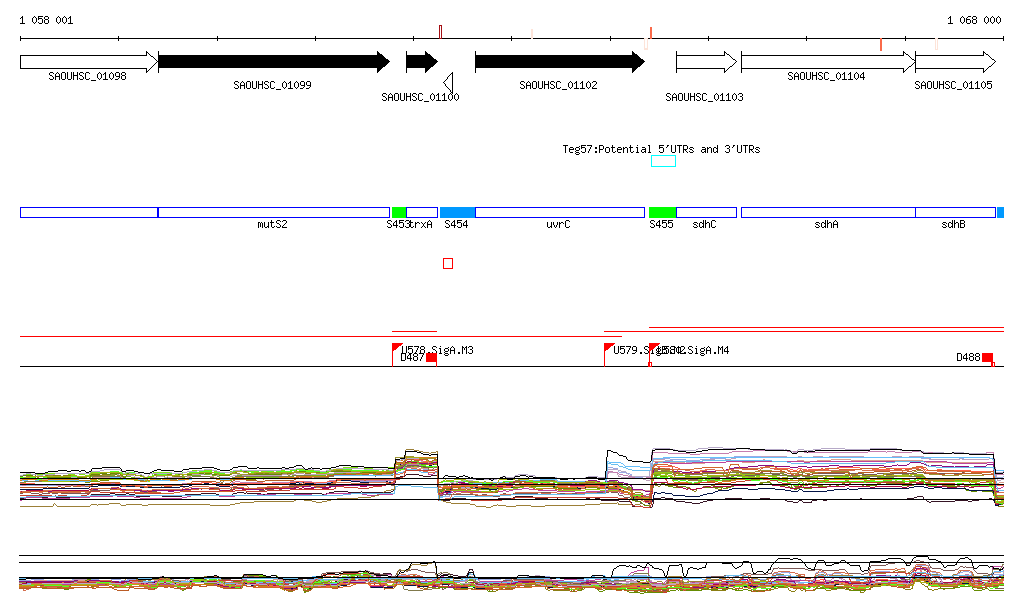Image resolution: width=1024 pixels, height=611 pixels.
Task: Click the sdhC outlined segment
Action: click(x=707, y=212)
